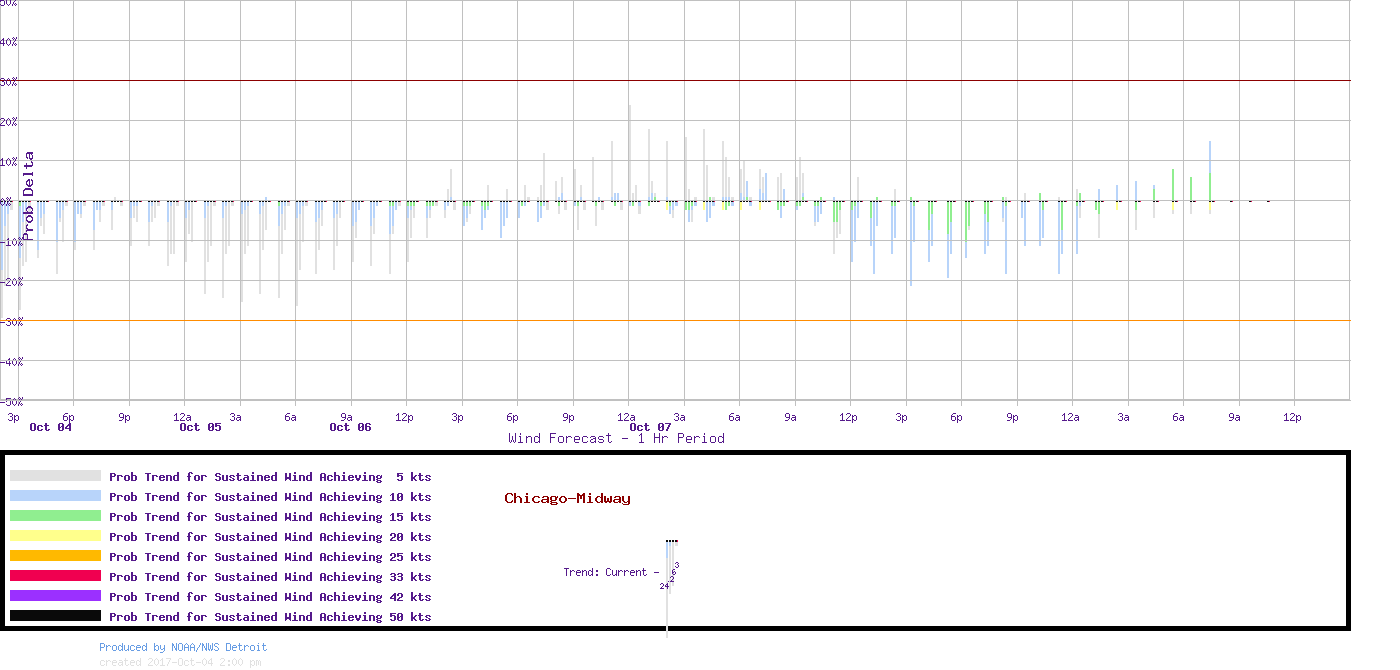This screenshot has height=670, width=1400.
Task: Click the Chicago-Midway station title
Action: (567, 498)
